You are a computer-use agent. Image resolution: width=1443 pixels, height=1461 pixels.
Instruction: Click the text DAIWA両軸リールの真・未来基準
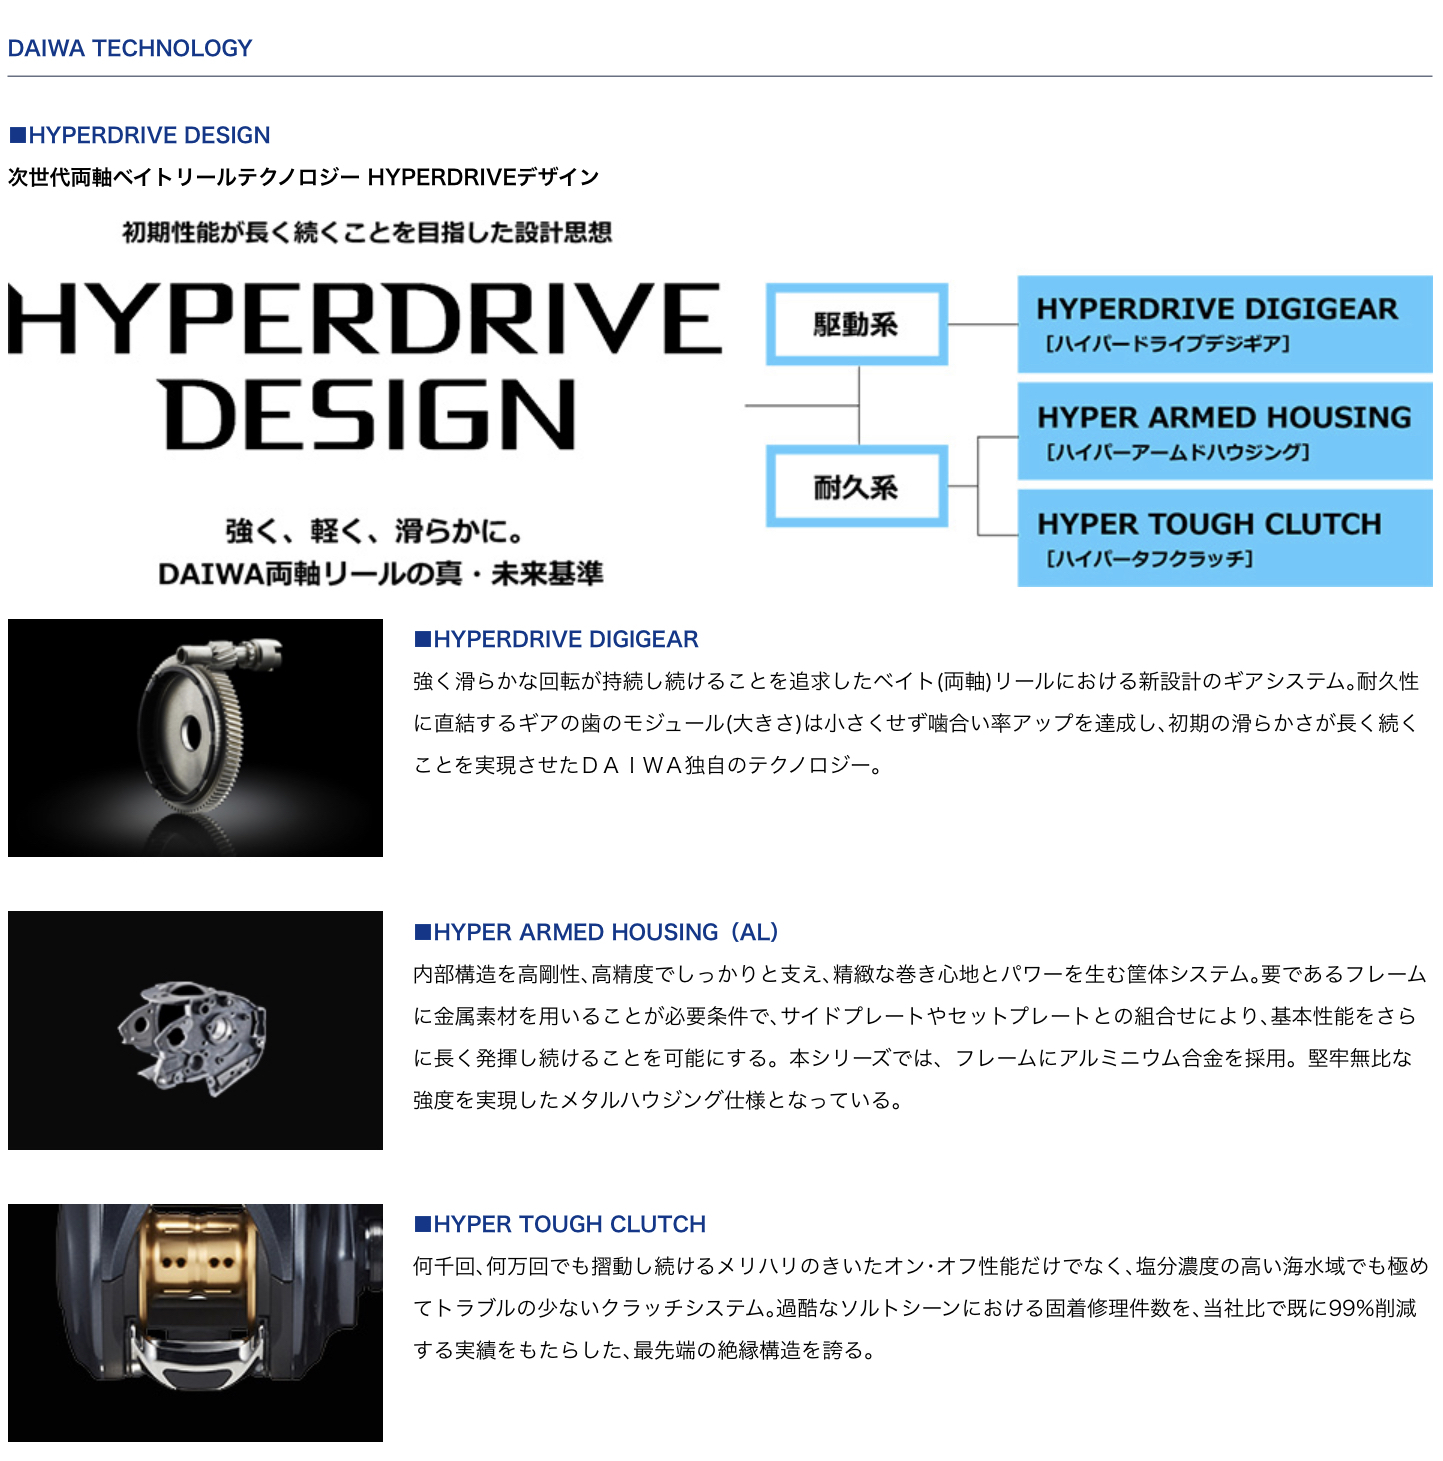[380, 574]
